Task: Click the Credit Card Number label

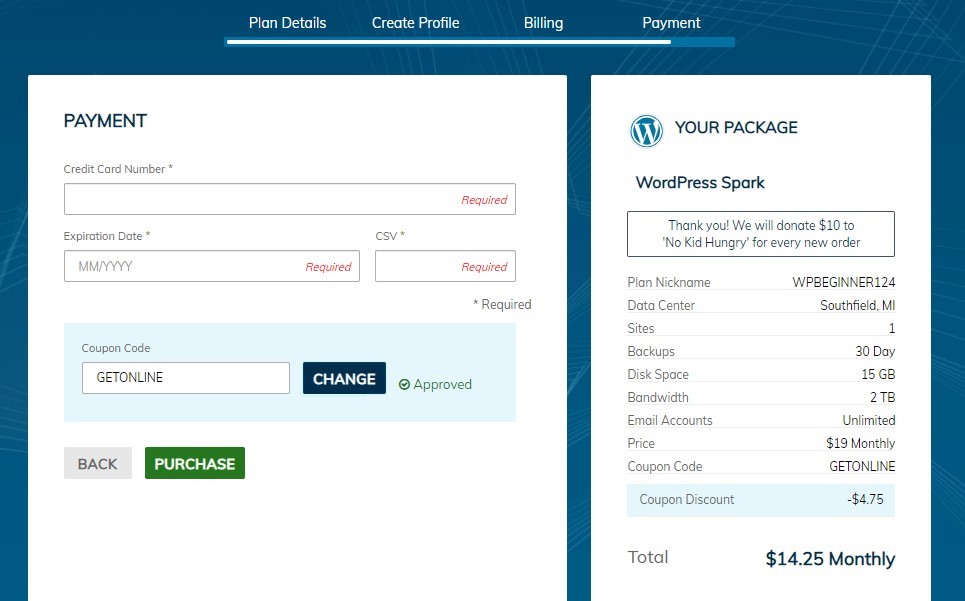Action: [x=118, y=169]
